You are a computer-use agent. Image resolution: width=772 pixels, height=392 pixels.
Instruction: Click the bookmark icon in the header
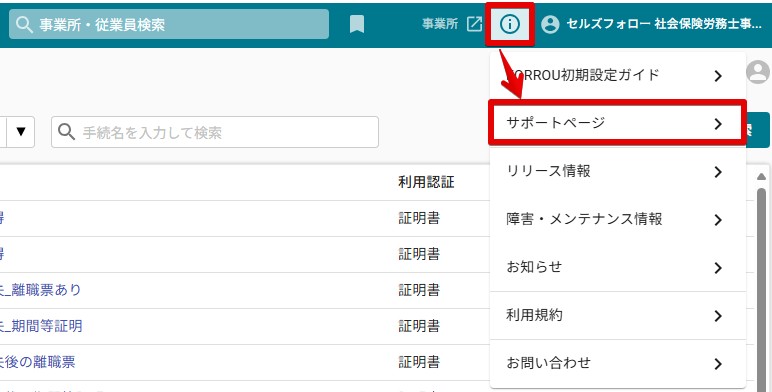coord(357,24)
